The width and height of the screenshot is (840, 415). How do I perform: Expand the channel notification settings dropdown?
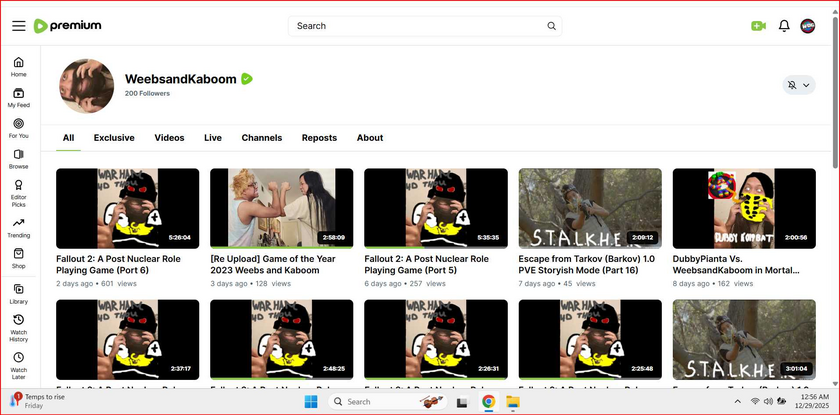[798, 86]
